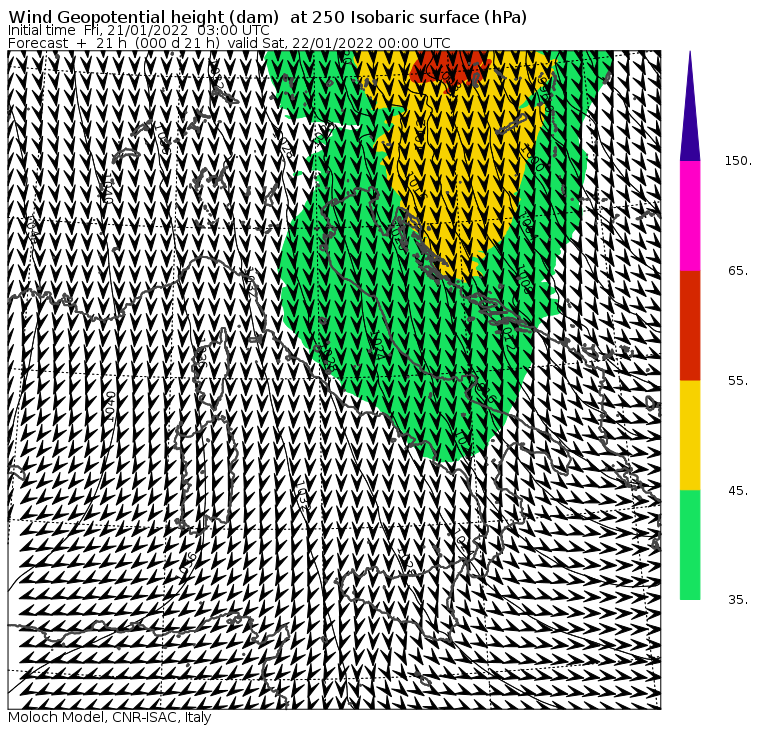Image resolution: width=760 pixels, height=731 pixels.
Task: Click the 'Forecast + 21 h' validity line
Action: [229, 43]
